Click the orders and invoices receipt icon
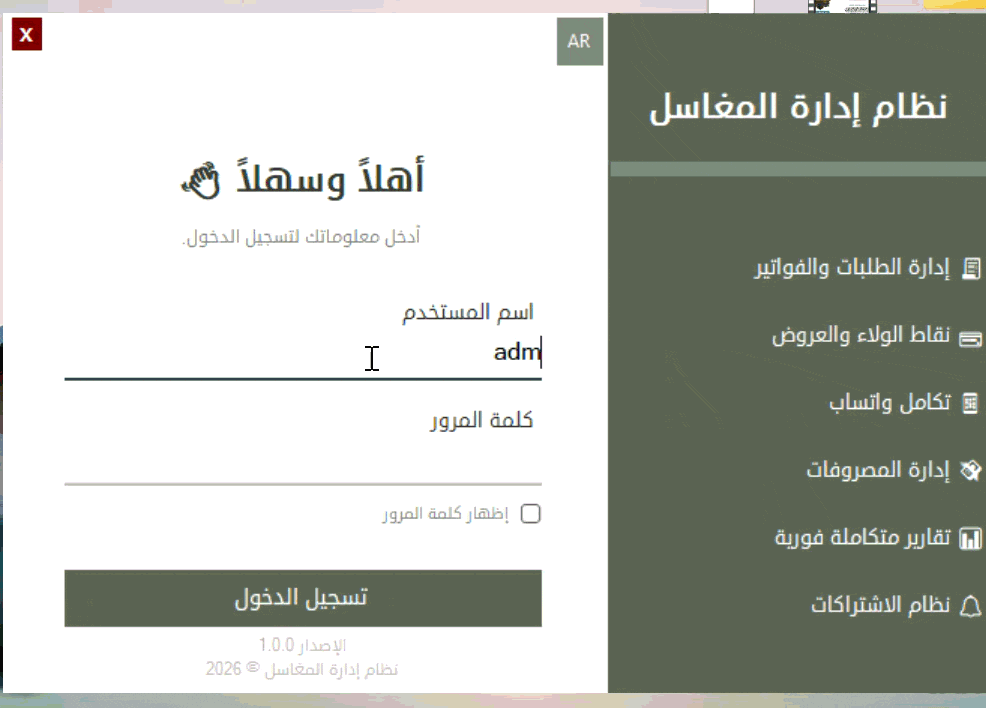This screenshot has height=708, width=986. point(970,268)
